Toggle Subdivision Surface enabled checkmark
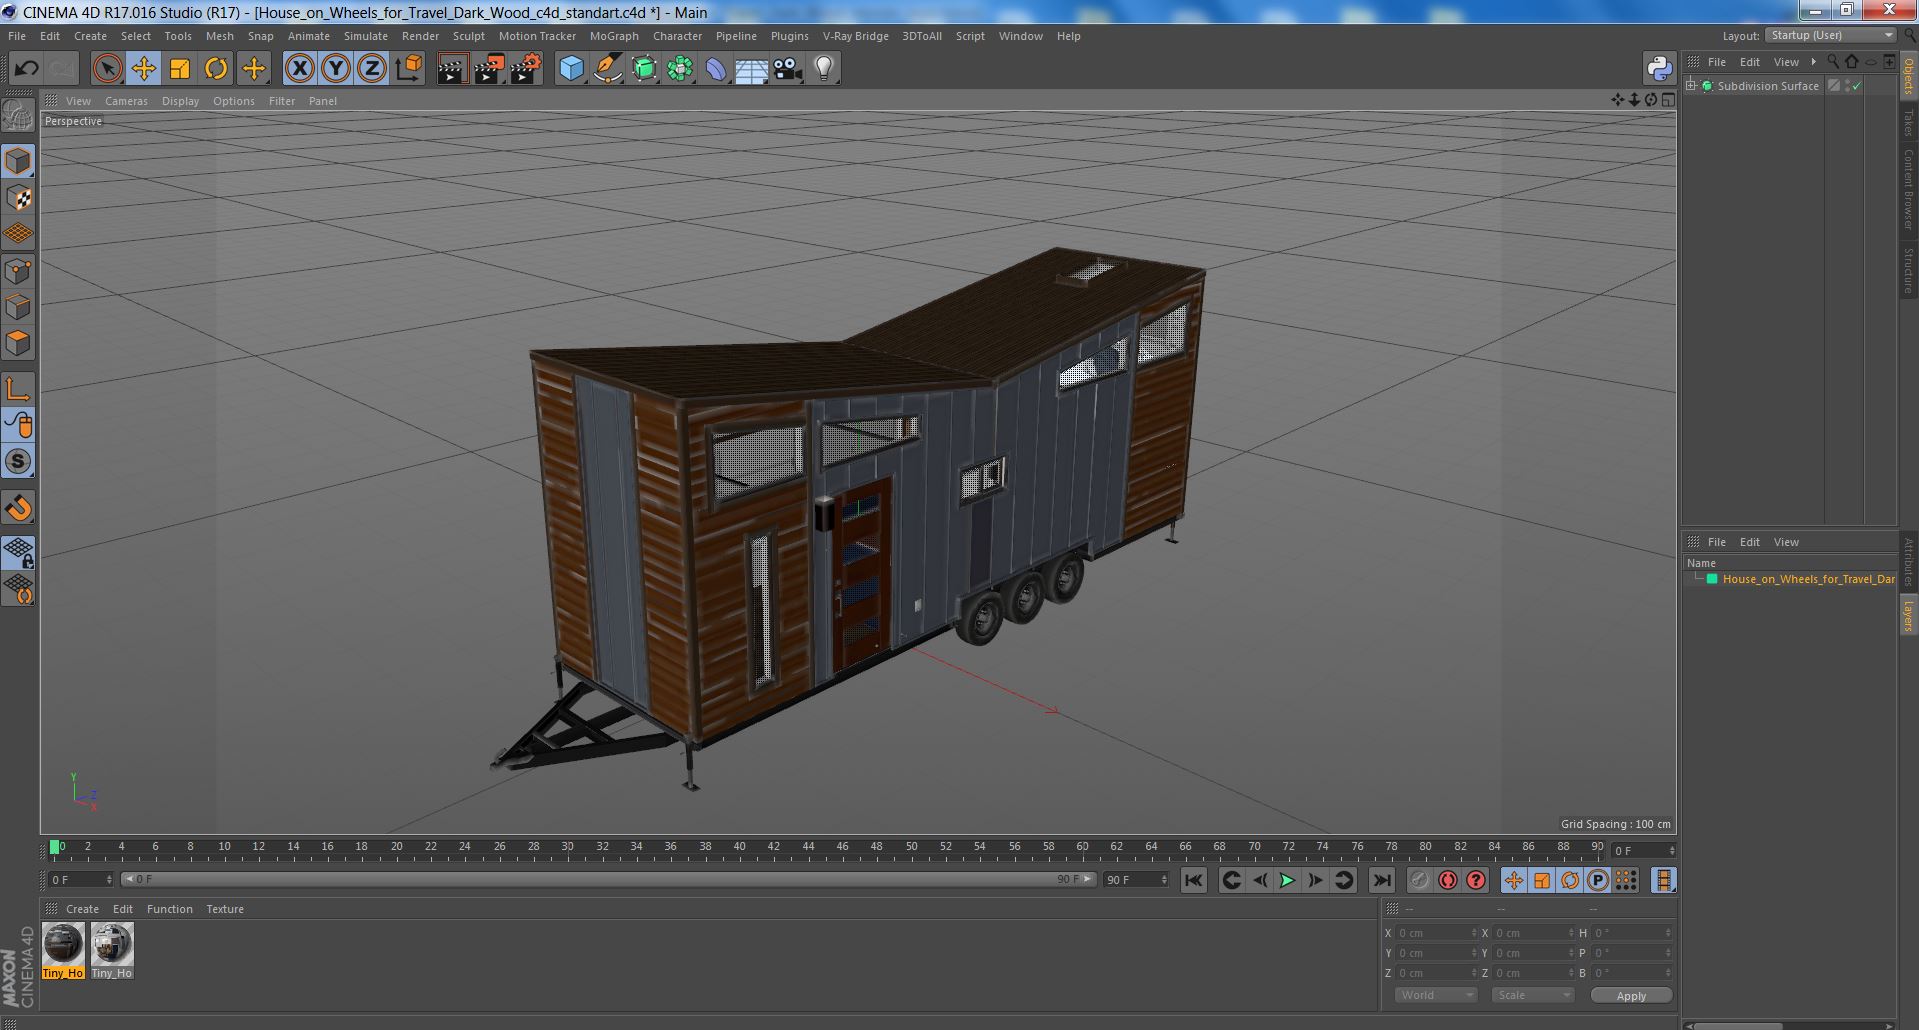The image size is (1919, 1030). point(1857,86)
